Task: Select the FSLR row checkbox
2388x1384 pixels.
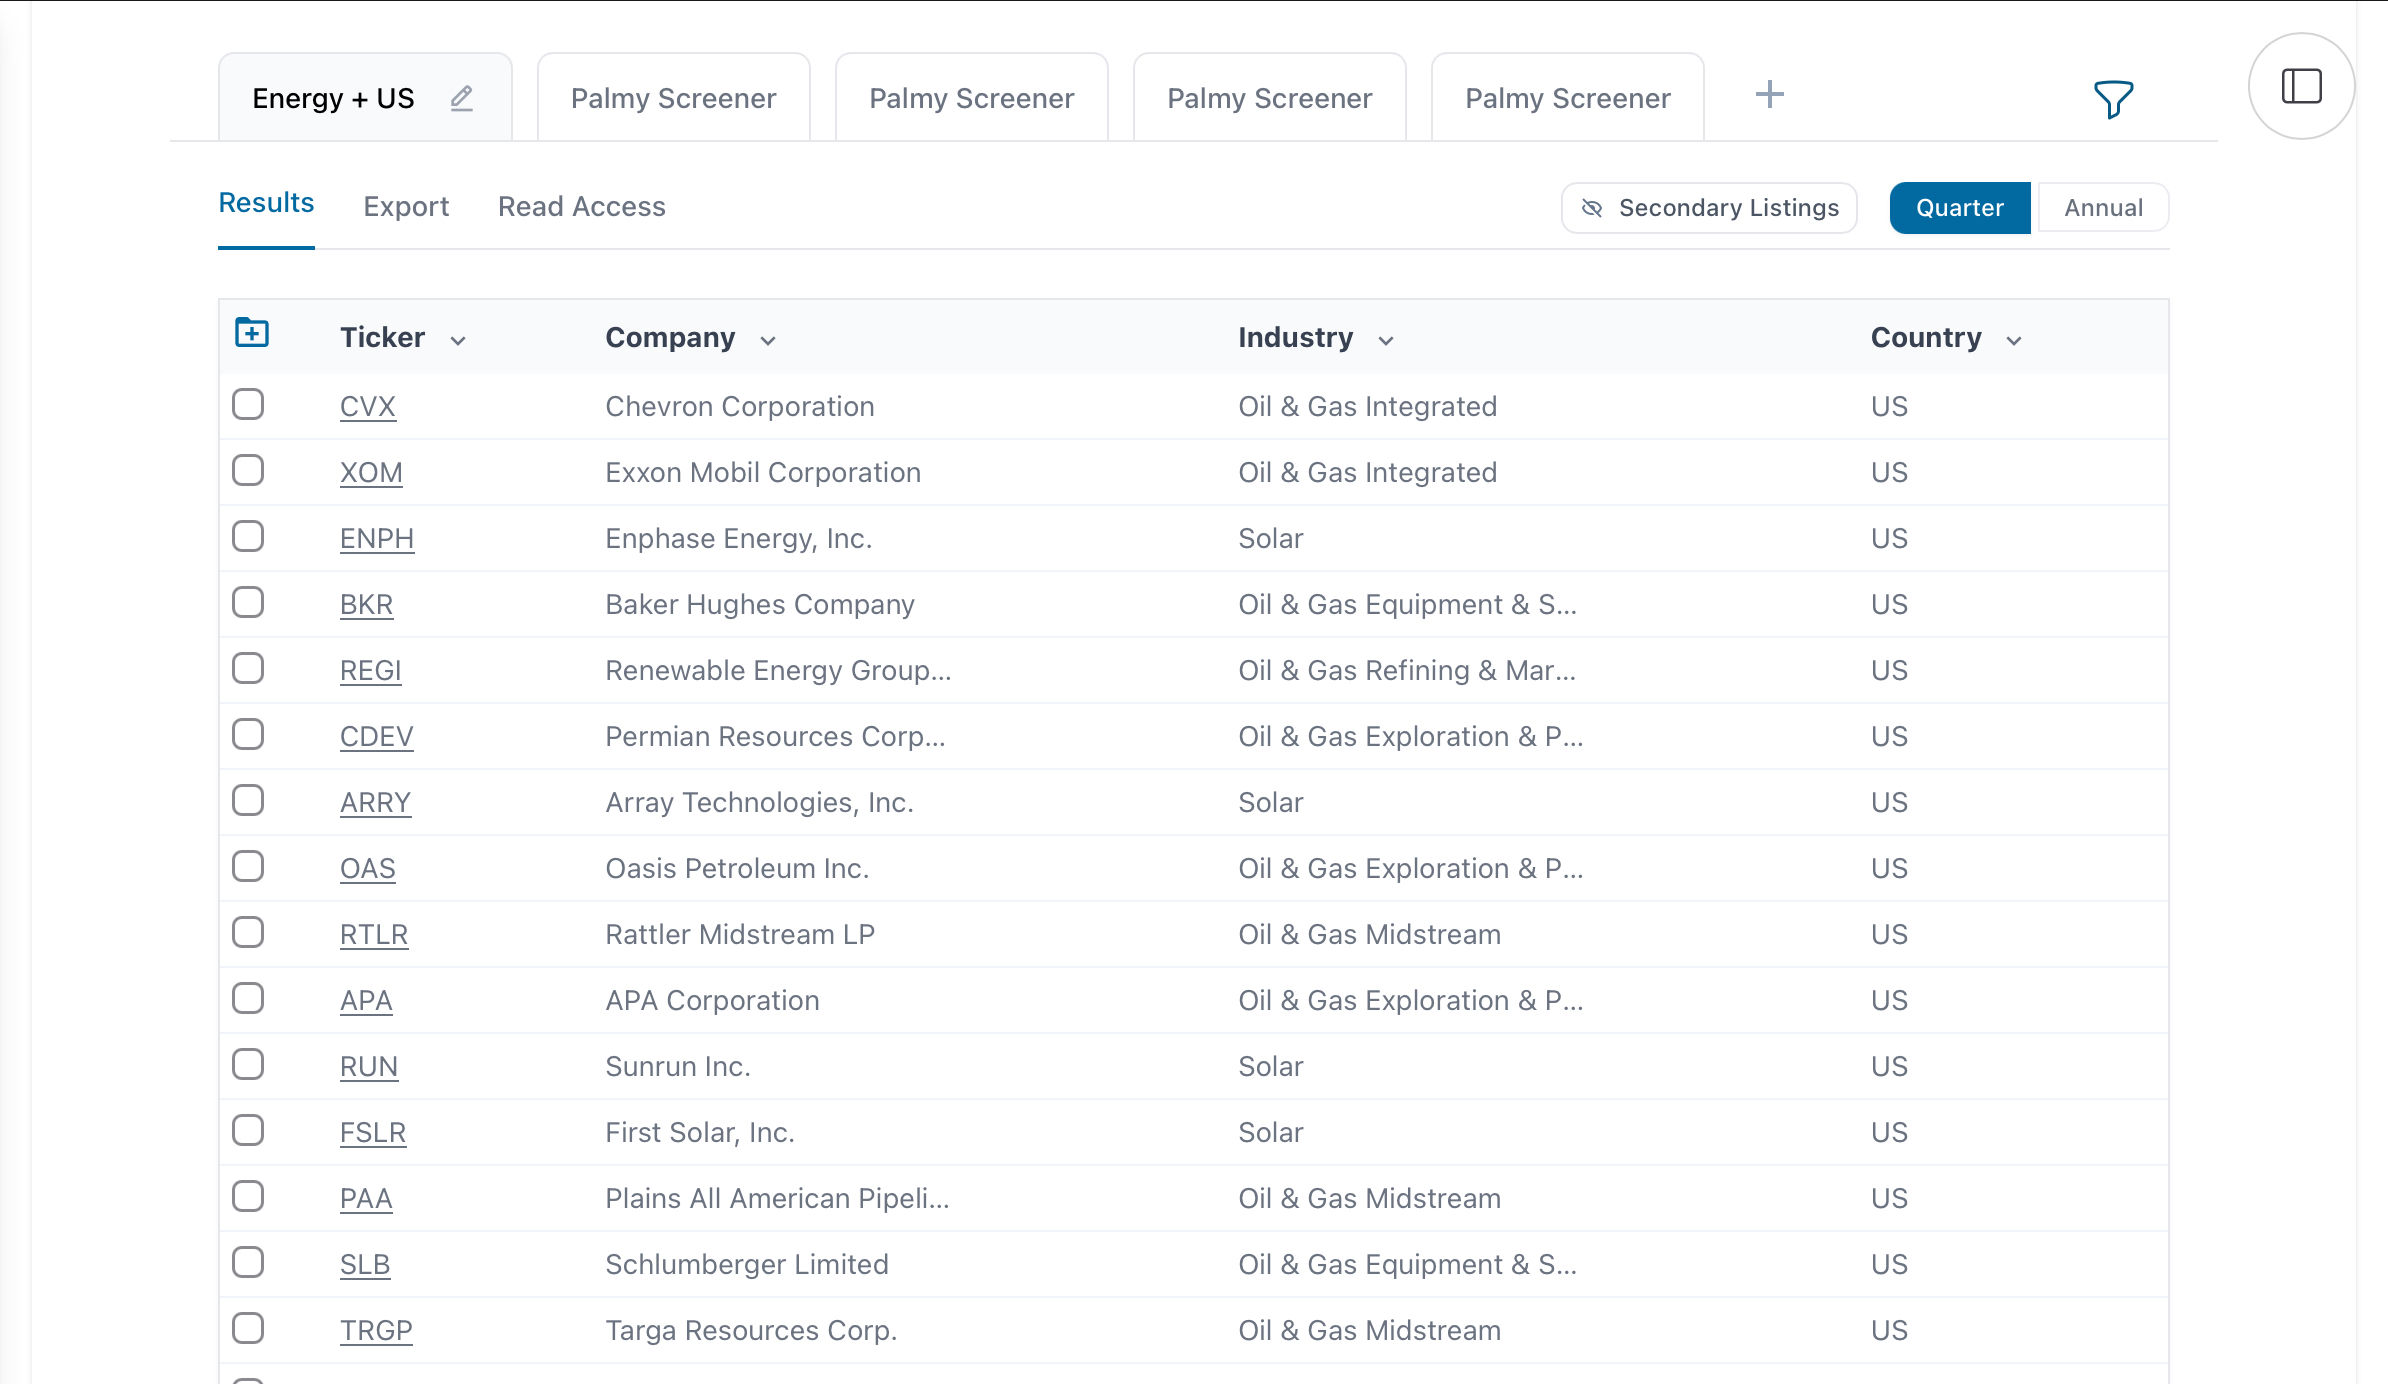Action: coord(248,1131)
